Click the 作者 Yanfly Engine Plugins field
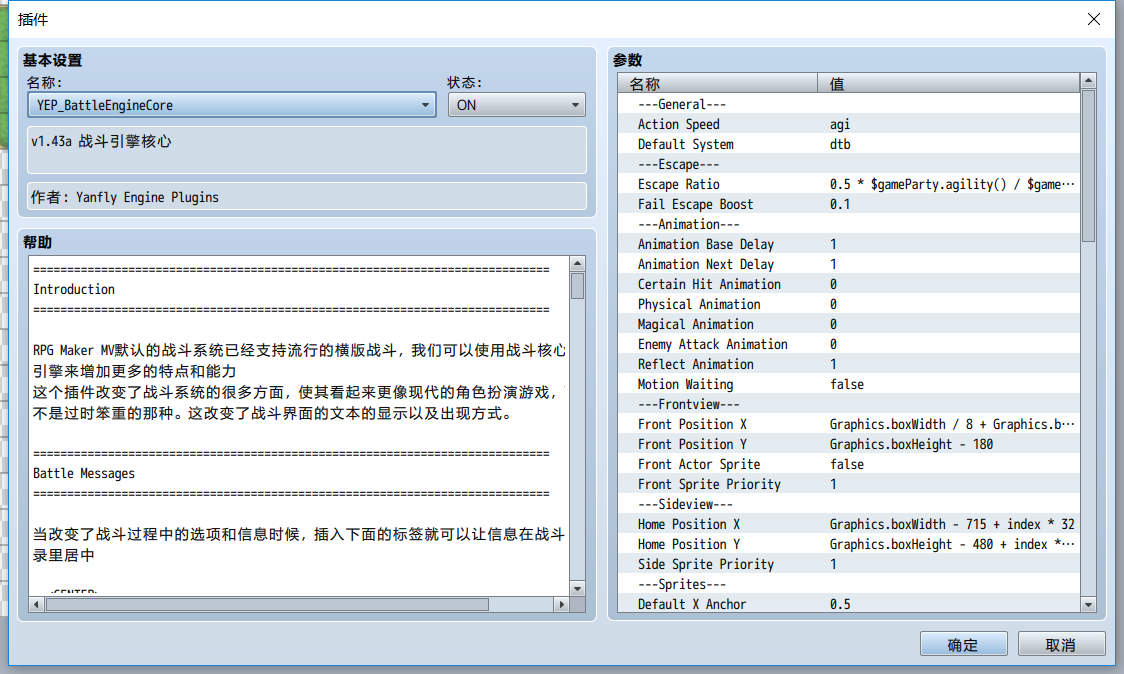The height and width of the screenshot is (674, 1124). (307, 196)
